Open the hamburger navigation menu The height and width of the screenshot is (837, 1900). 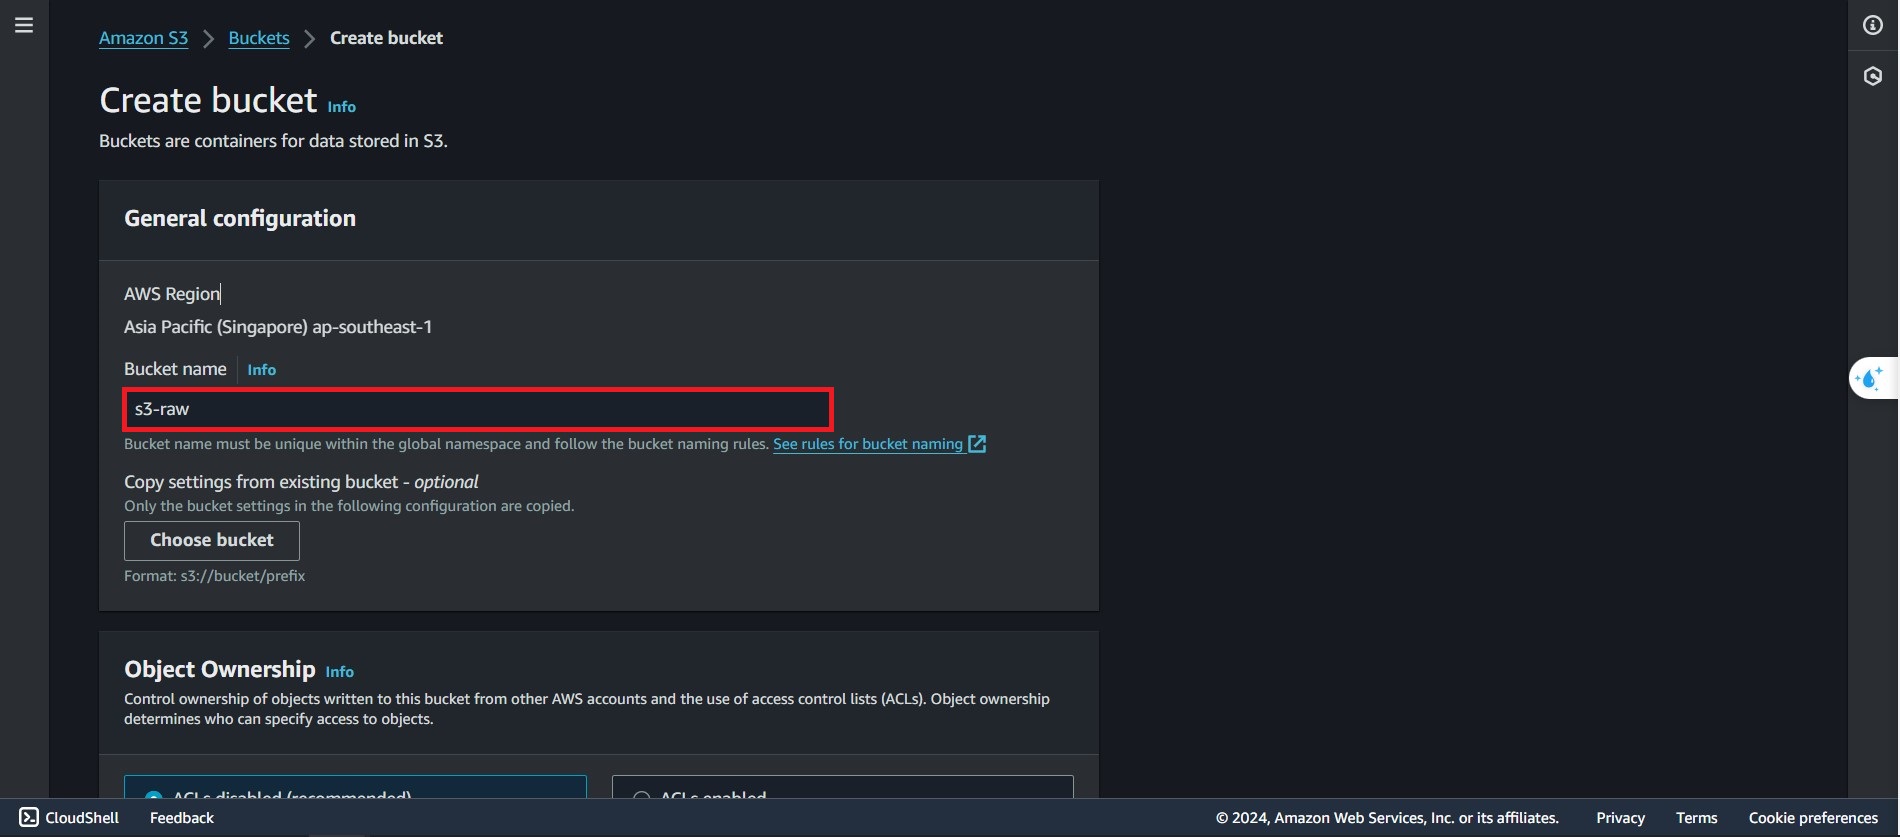[24, 25]
